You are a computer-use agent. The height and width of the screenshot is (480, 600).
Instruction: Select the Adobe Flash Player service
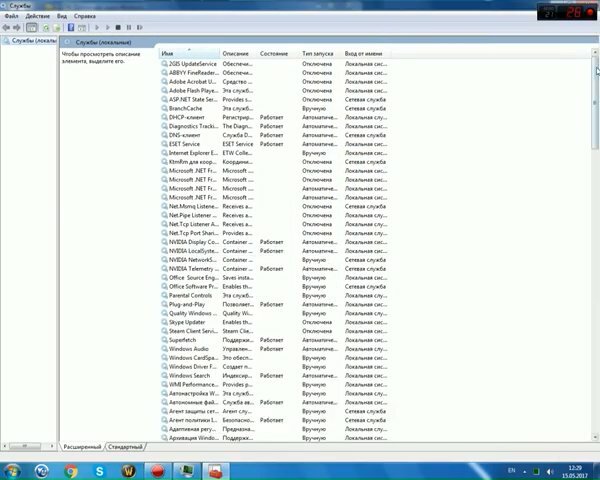(x=274, y=91)
